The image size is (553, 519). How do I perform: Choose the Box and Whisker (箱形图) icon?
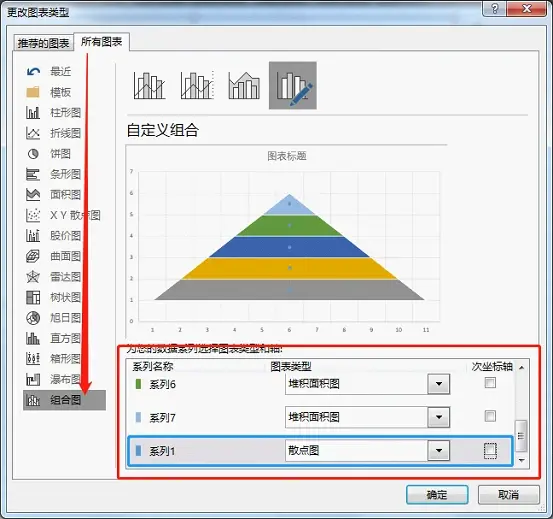[33, 359]
